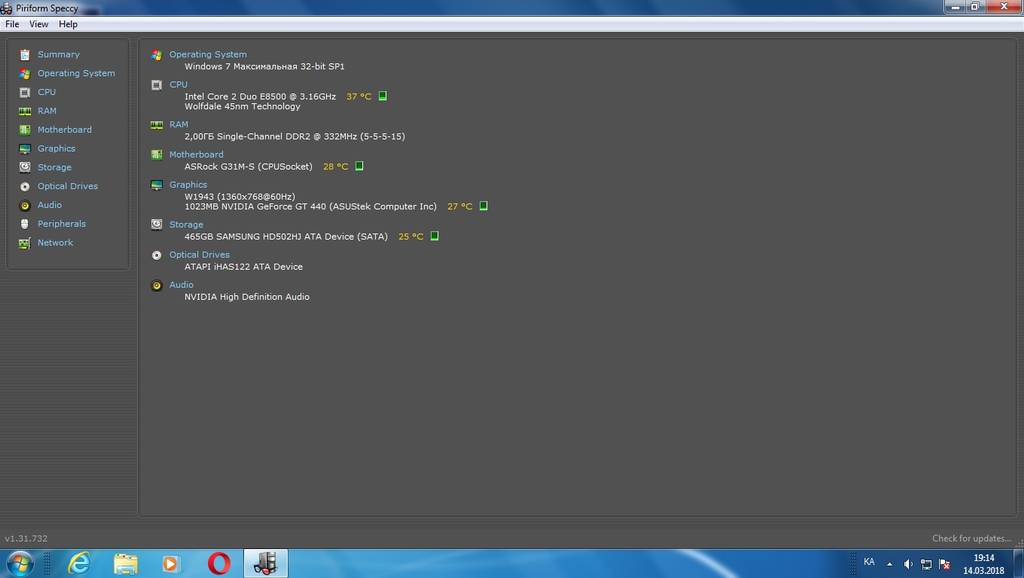Select CPU in the sidebar
The image size is (1024, 578).
[46, 92]
